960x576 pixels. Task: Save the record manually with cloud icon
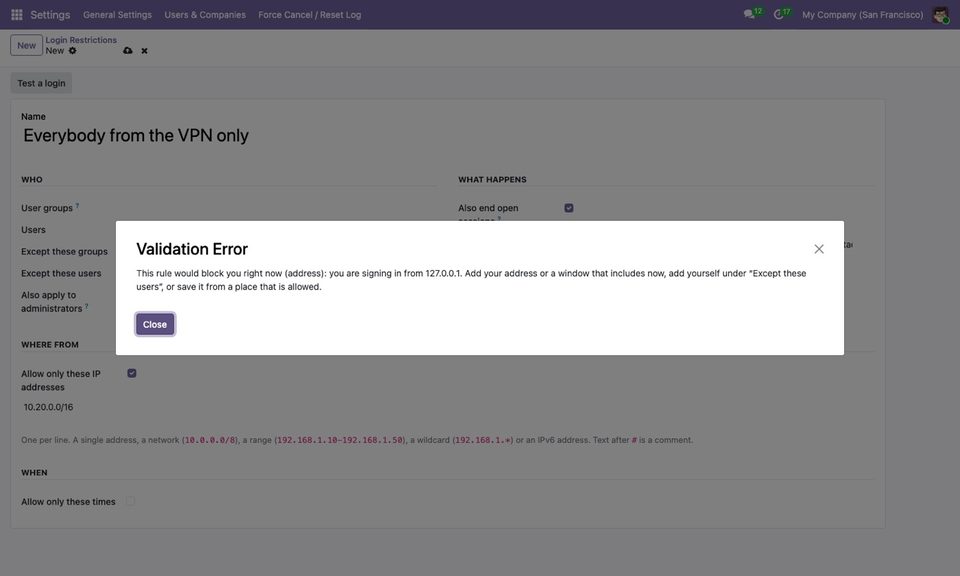tap(127, 51)
